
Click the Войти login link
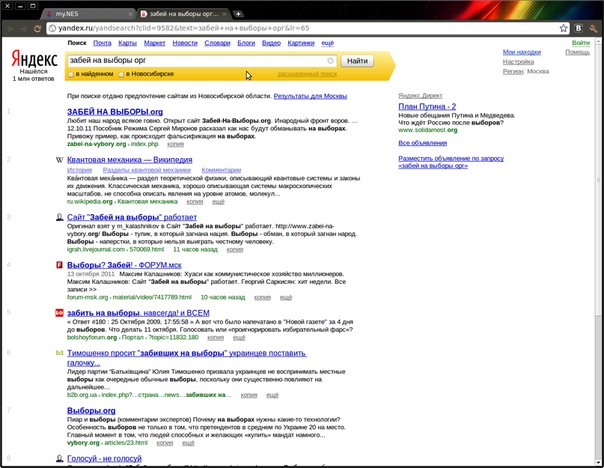pos(581,43)
